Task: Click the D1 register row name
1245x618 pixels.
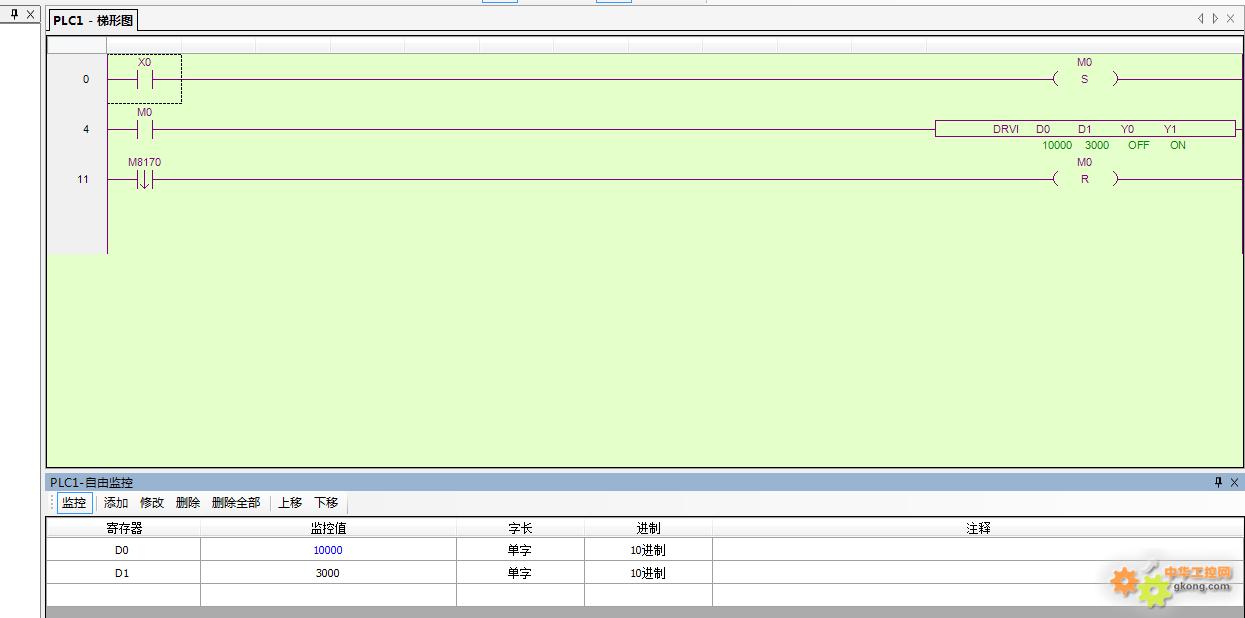Action: (x=122, y=573)
